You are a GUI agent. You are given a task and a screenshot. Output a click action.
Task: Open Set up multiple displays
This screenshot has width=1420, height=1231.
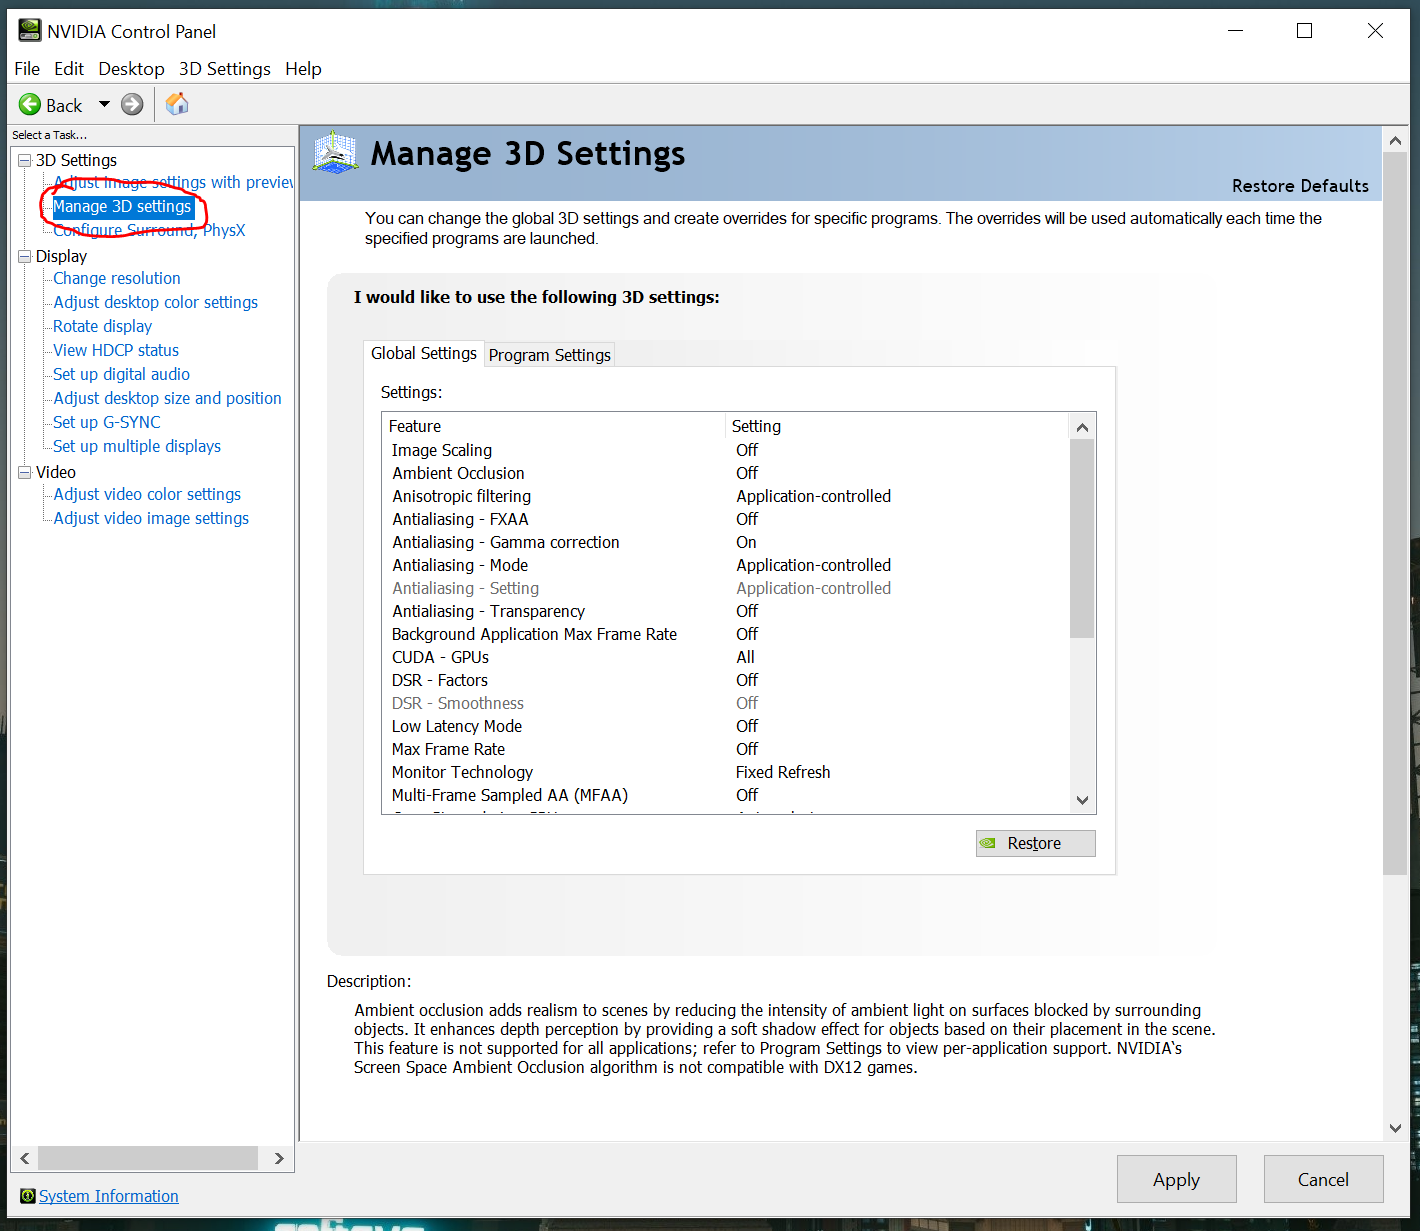(x=137, y=446)
